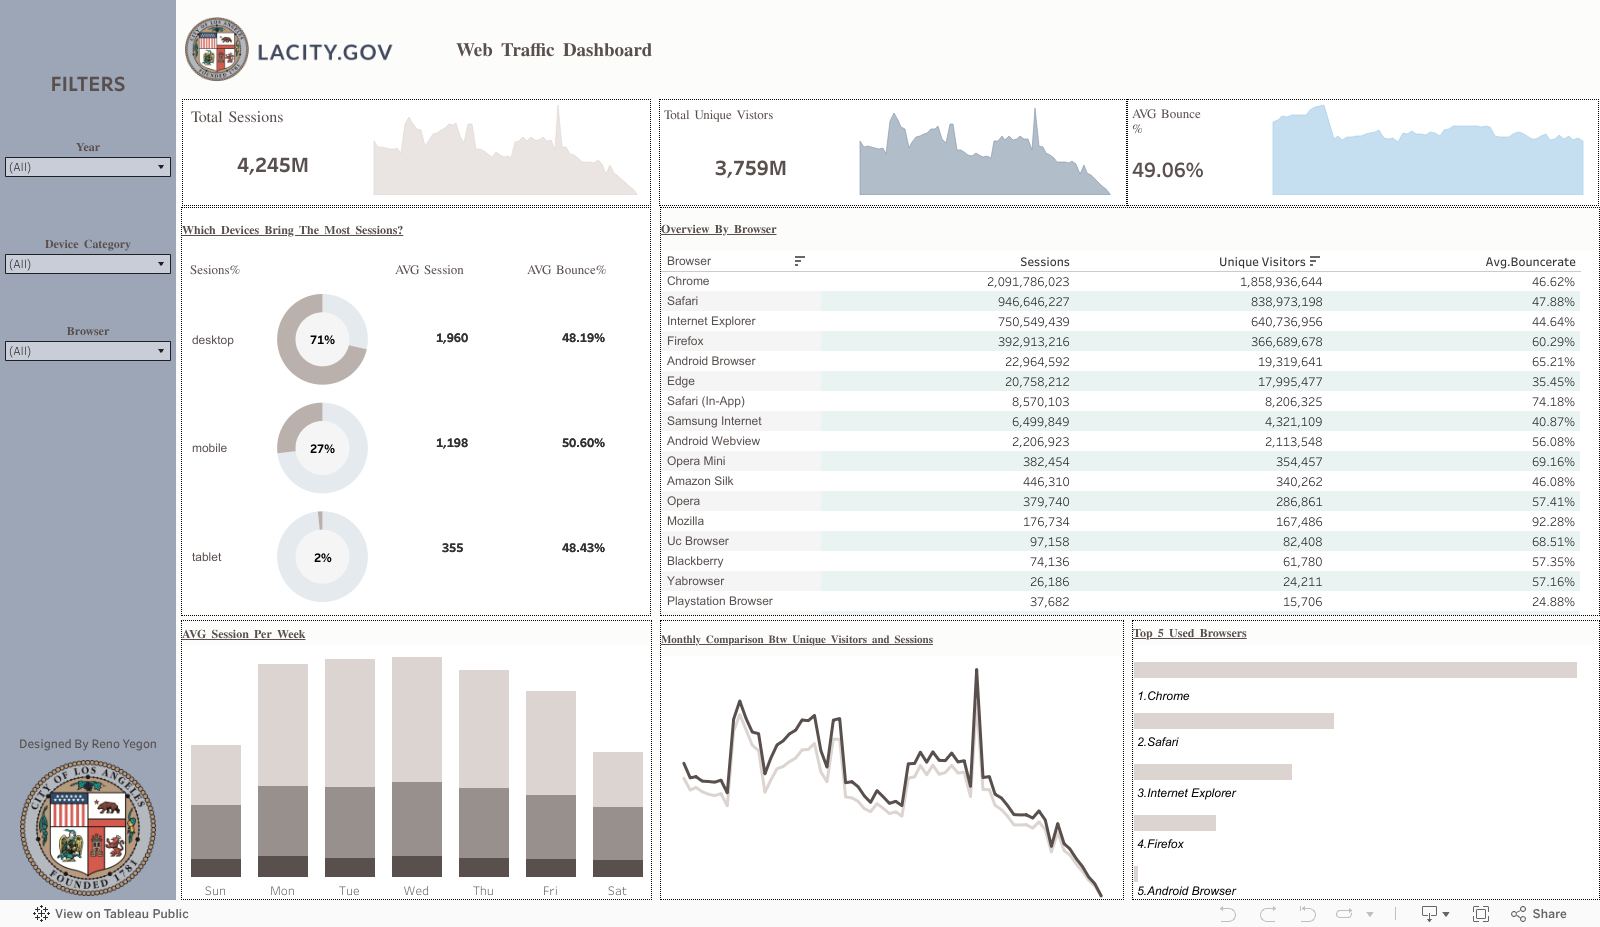Enter full screen mode
This screenshot has width=1600, height=927.
(x=1481, y=914)
